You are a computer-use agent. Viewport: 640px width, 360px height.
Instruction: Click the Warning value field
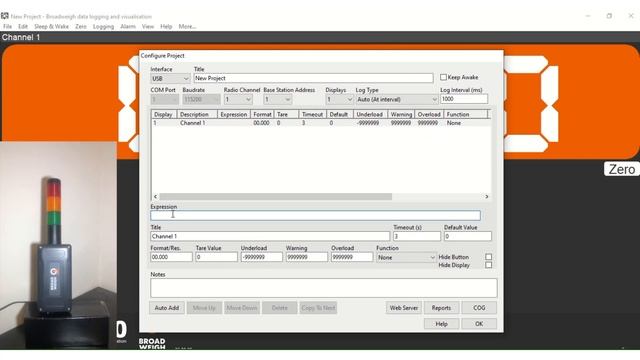(x=307, y=257)
